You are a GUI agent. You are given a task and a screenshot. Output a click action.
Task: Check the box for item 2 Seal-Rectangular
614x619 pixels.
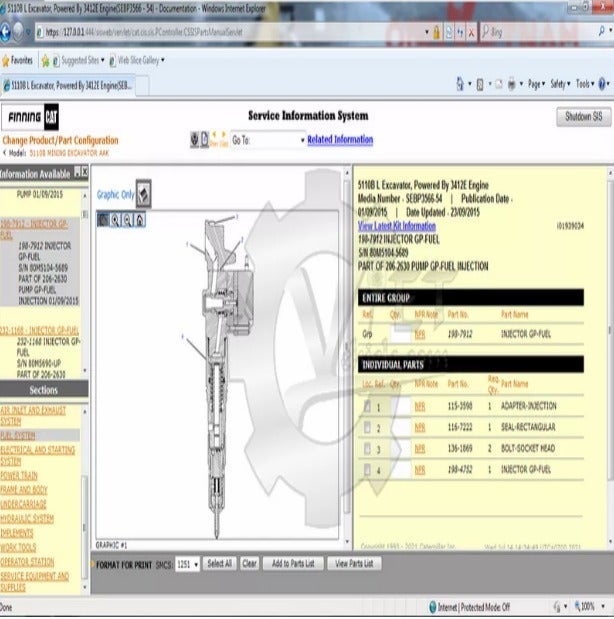(368, 427)
